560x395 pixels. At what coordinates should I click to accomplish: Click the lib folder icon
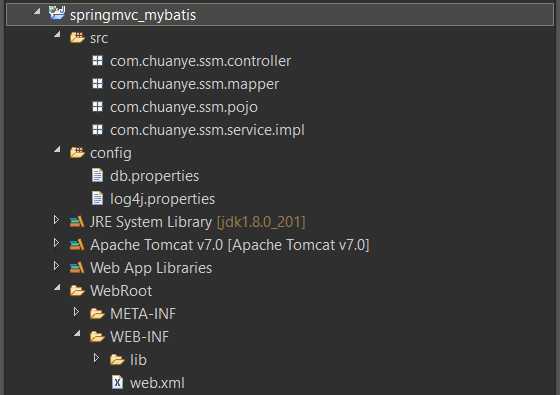[x=117, y=360]
